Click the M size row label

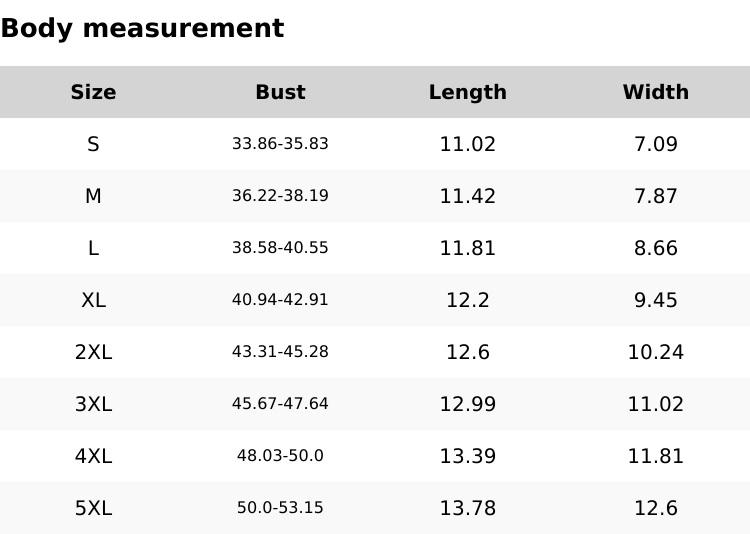tap(93, 196)
